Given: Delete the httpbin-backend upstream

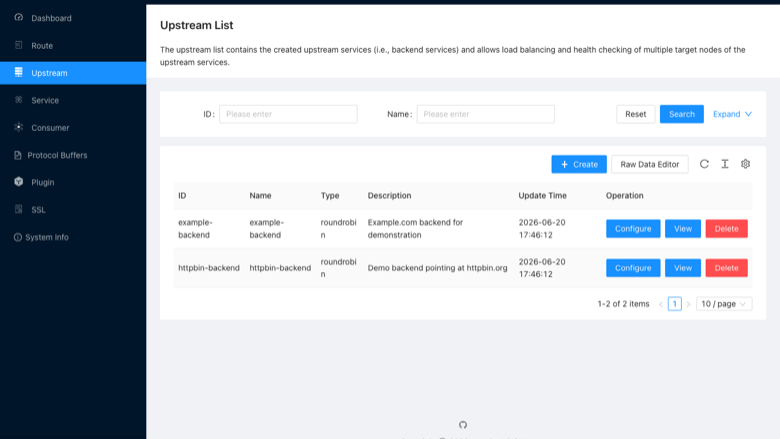Looking at the screenshot, I should click(726, 268).
